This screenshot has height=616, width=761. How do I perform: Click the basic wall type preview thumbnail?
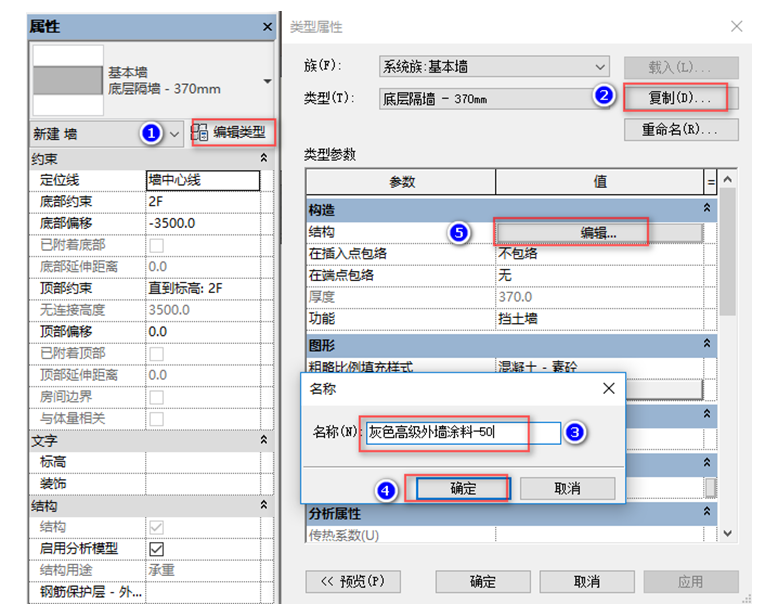(68, 80)
